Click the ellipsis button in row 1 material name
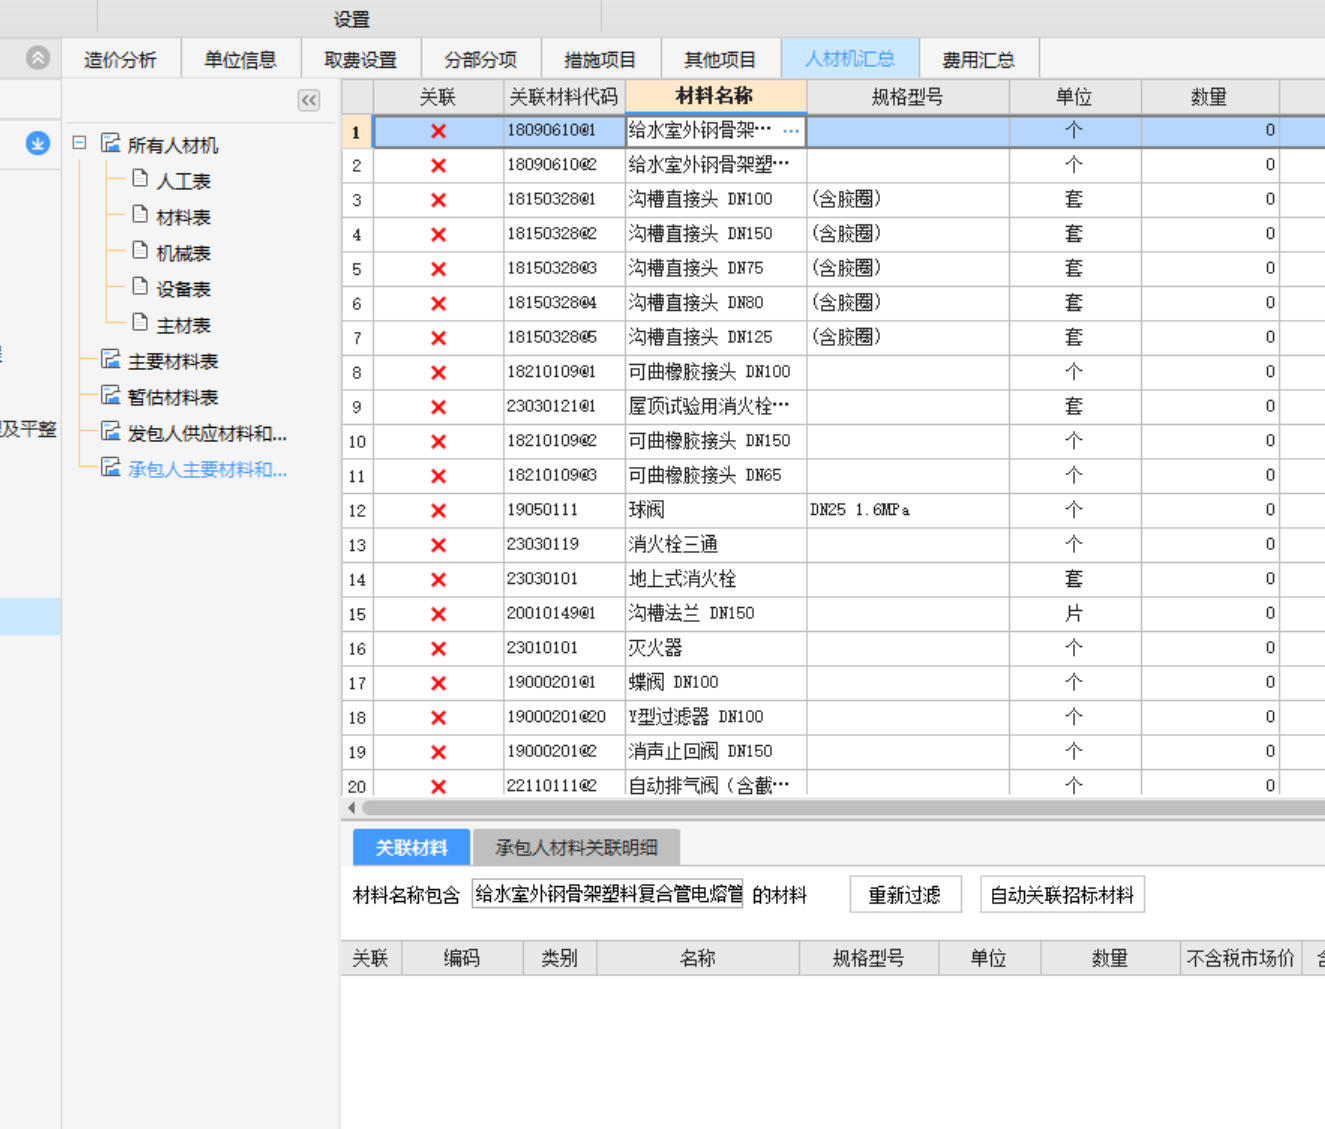Screen dimensions: 1325x1129 pyautogui.click(x=791, y=131)
